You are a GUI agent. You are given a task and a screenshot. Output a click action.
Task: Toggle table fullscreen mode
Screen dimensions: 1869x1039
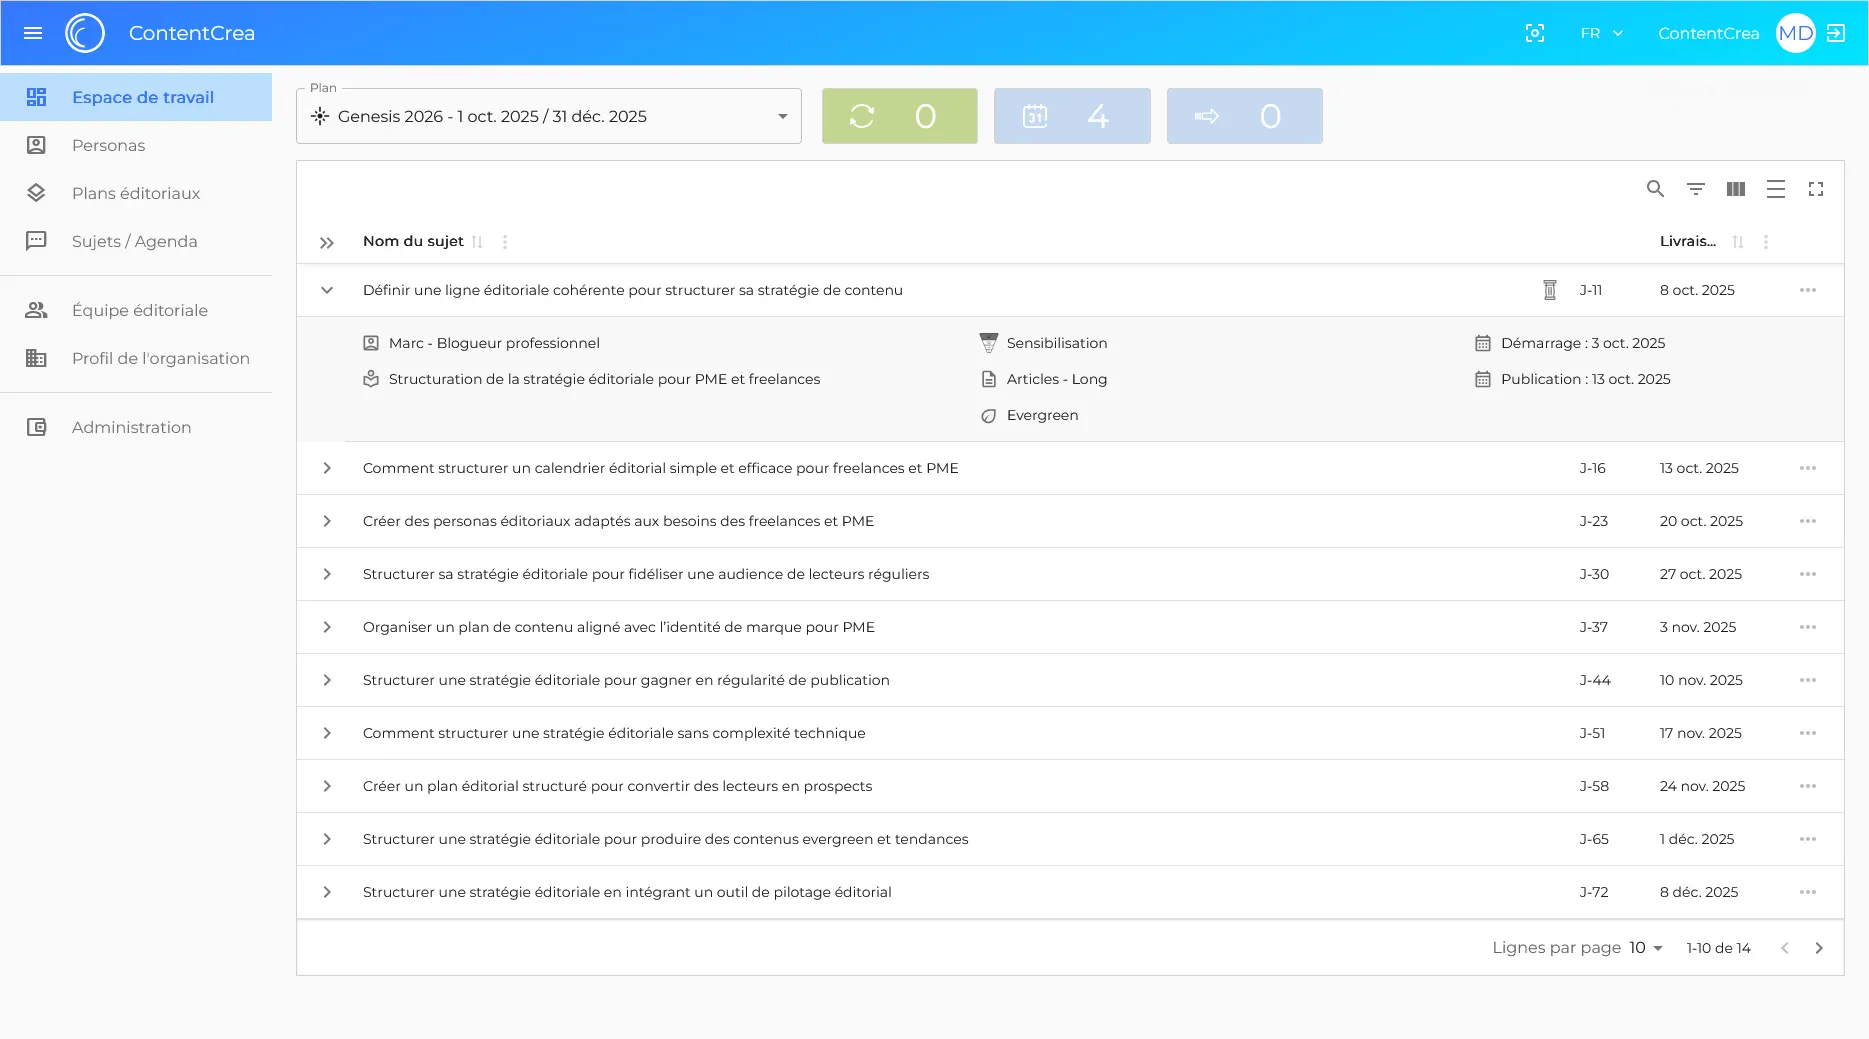pyautogui.click(x=1815, y=189)
